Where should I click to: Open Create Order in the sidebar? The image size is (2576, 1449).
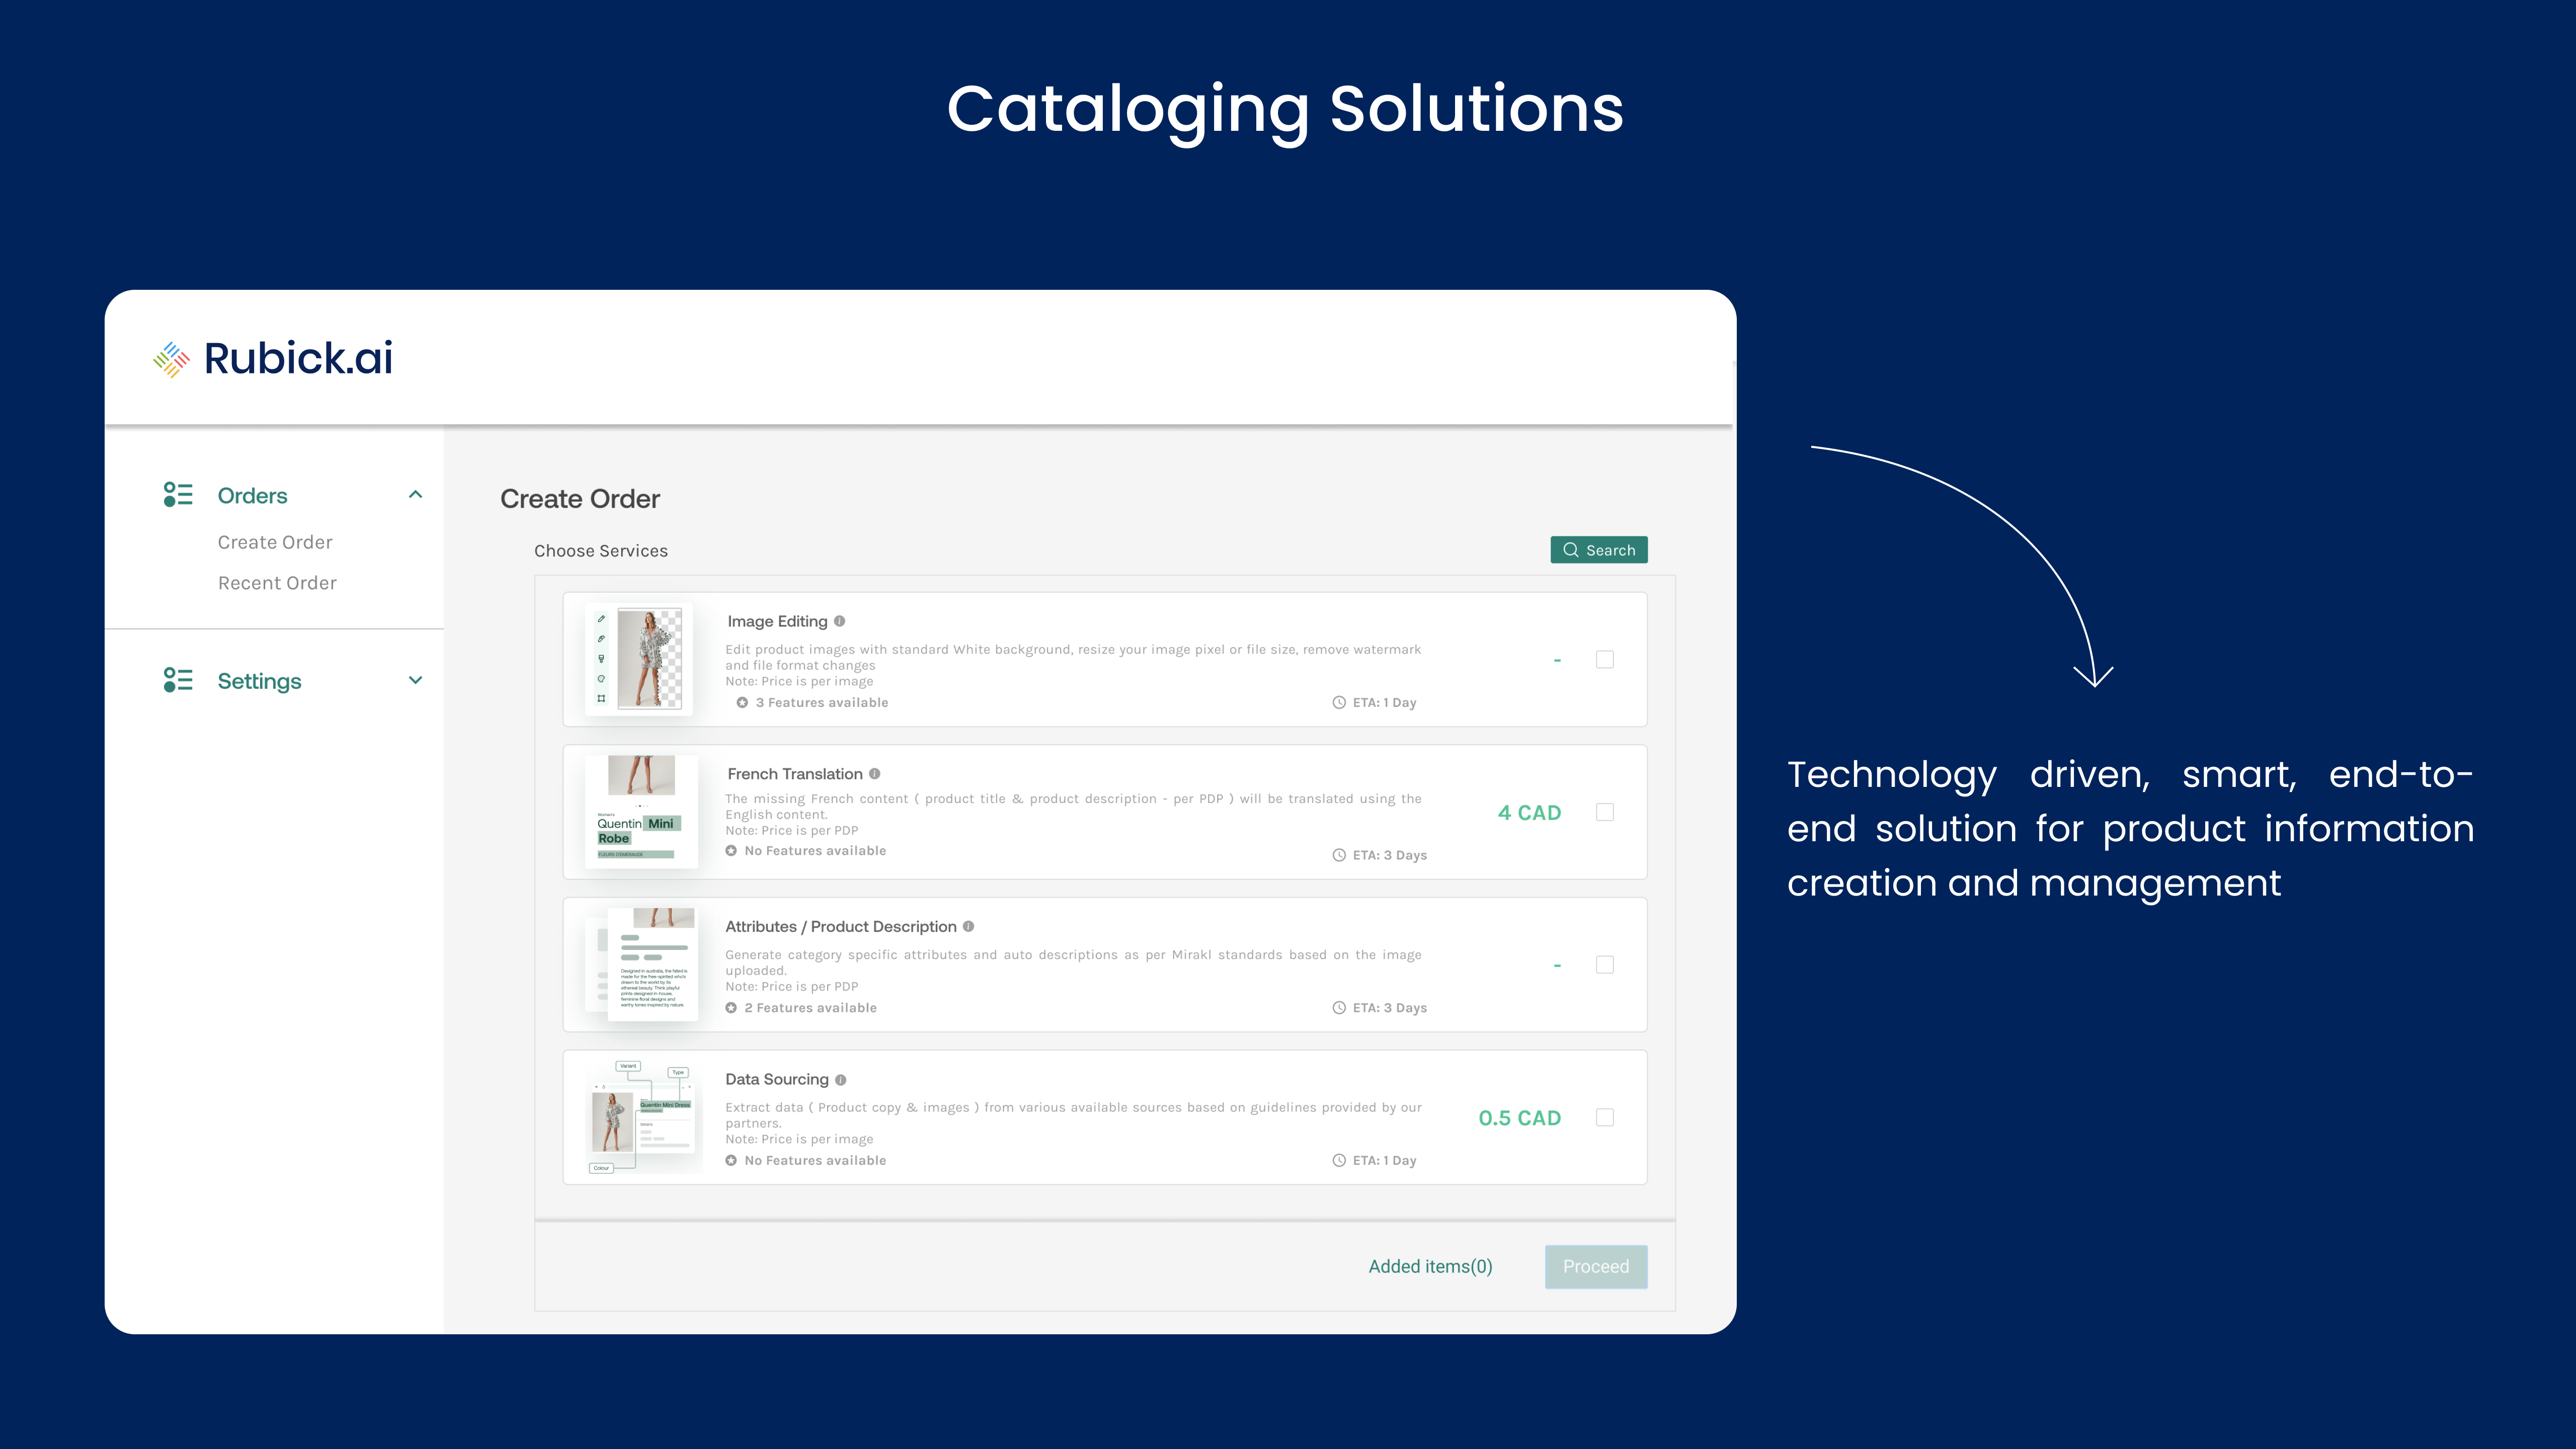[275, 541]
